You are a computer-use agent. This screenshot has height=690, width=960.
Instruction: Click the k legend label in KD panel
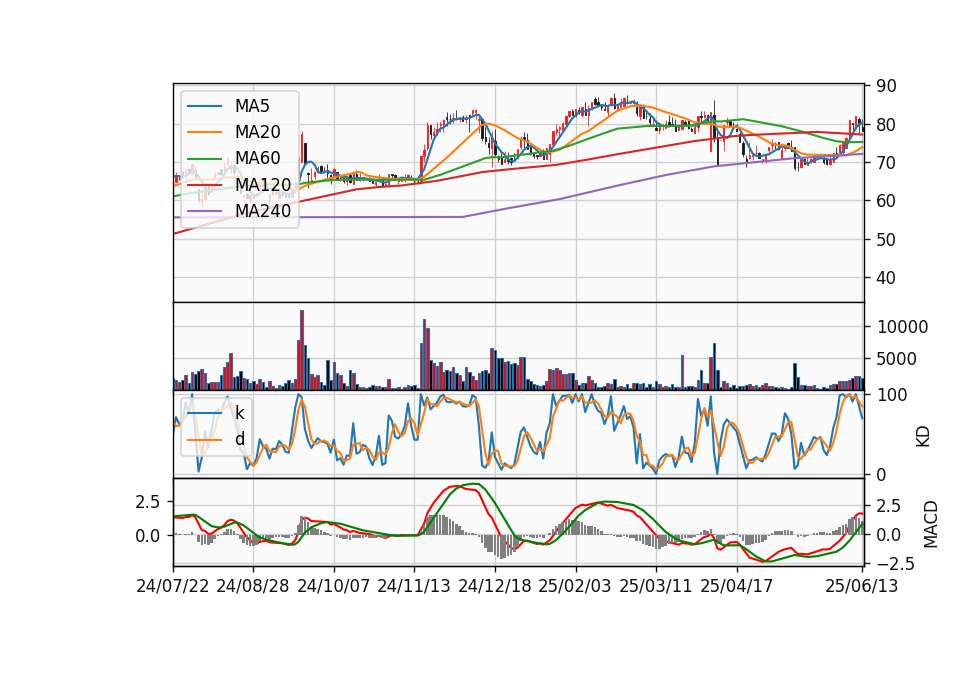coord(239,413)
